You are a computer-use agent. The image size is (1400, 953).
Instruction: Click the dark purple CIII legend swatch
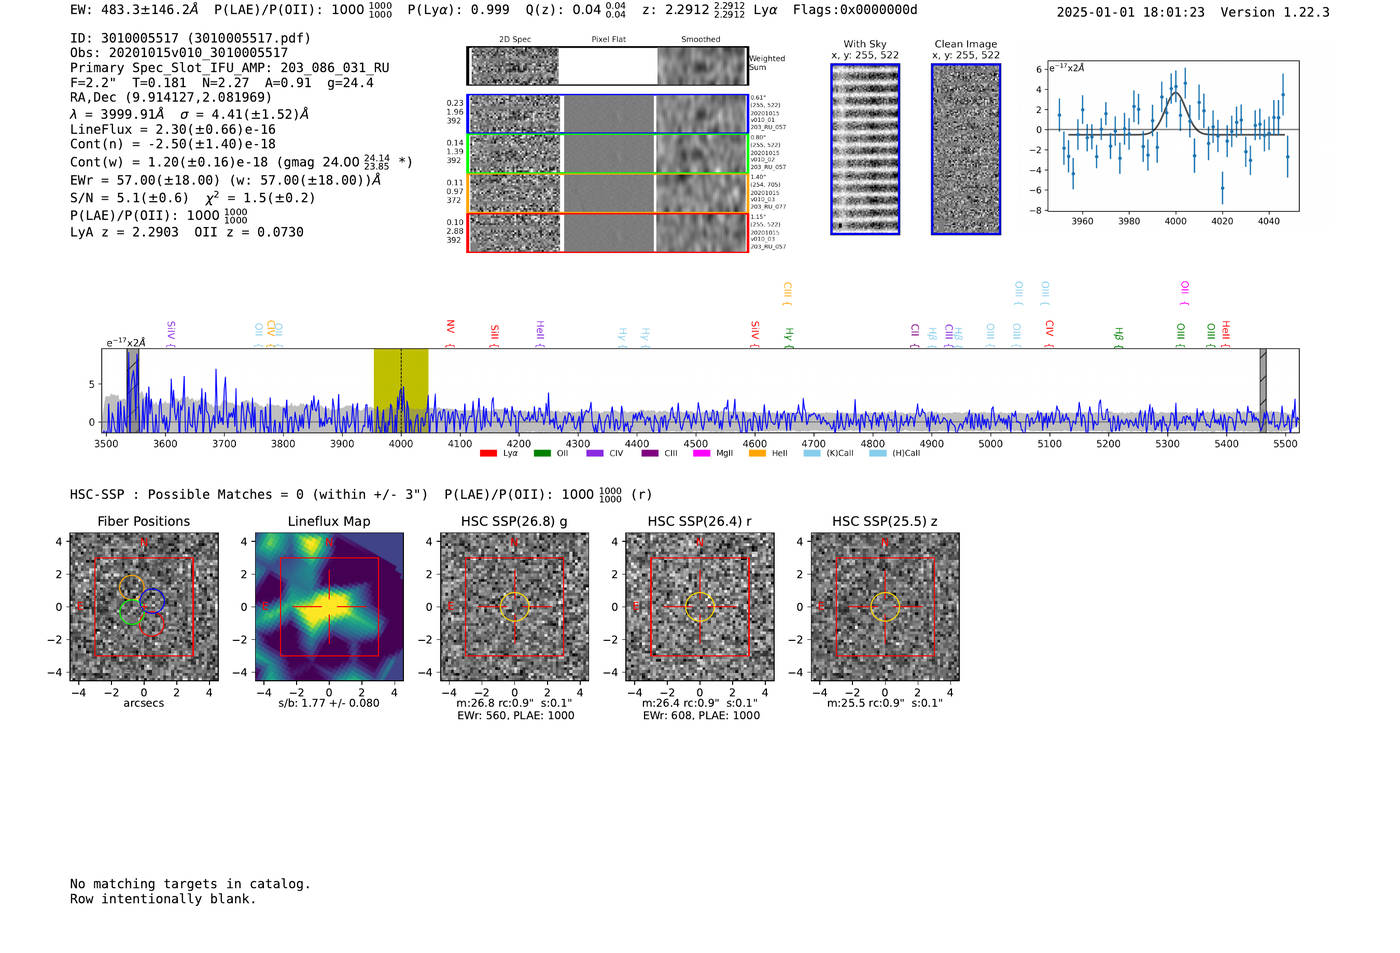point(650,453)
